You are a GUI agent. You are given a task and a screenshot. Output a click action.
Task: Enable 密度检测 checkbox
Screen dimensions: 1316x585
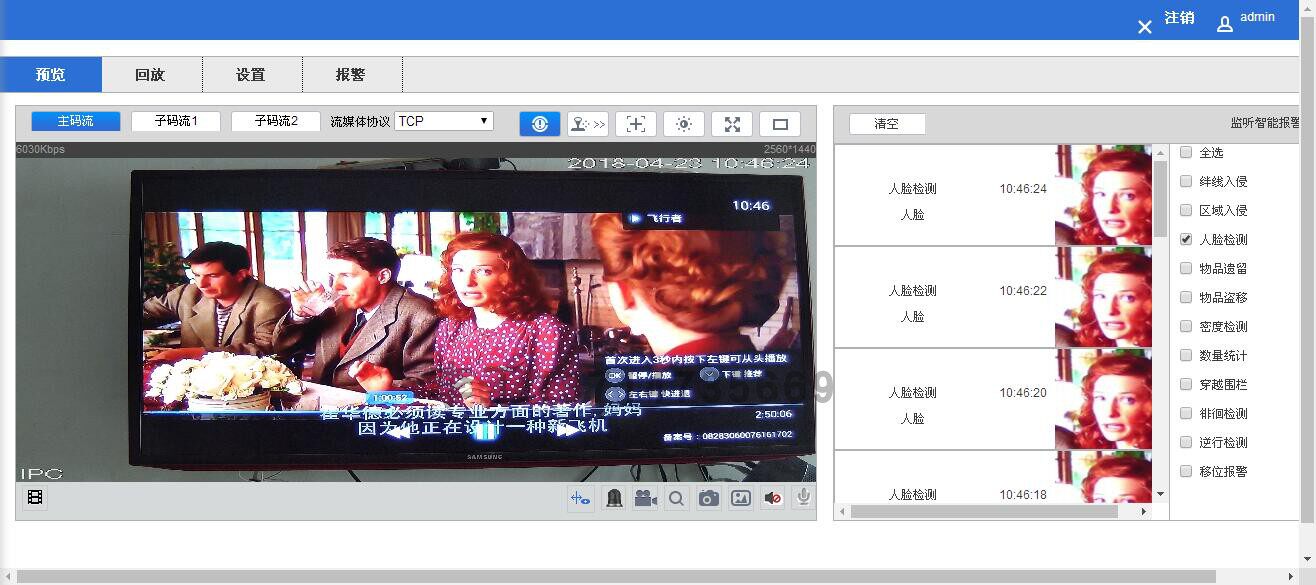[1186, 327]
